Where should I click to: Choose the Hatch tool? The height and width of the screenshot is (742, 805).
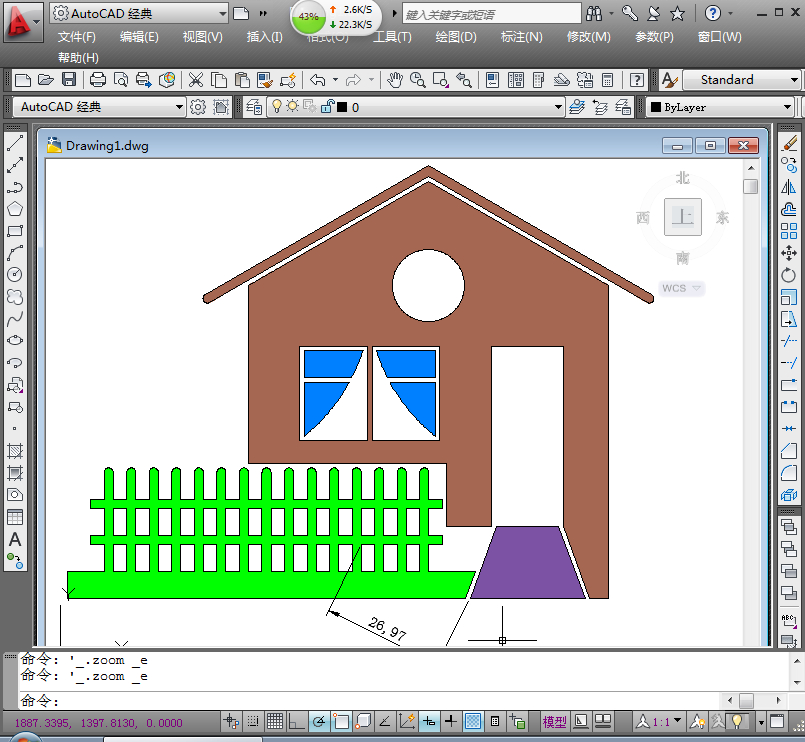click(15, 450)
